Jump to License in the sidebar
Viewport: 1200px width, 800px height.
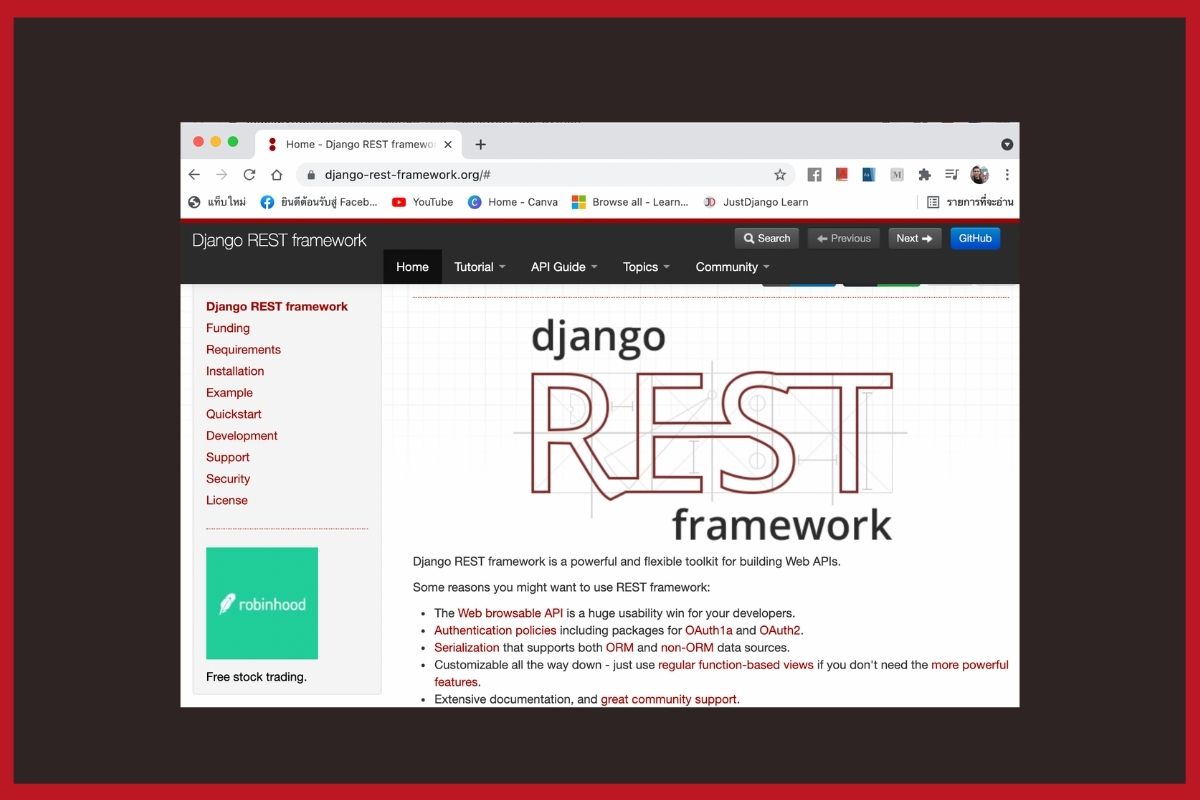pos(227,500)
